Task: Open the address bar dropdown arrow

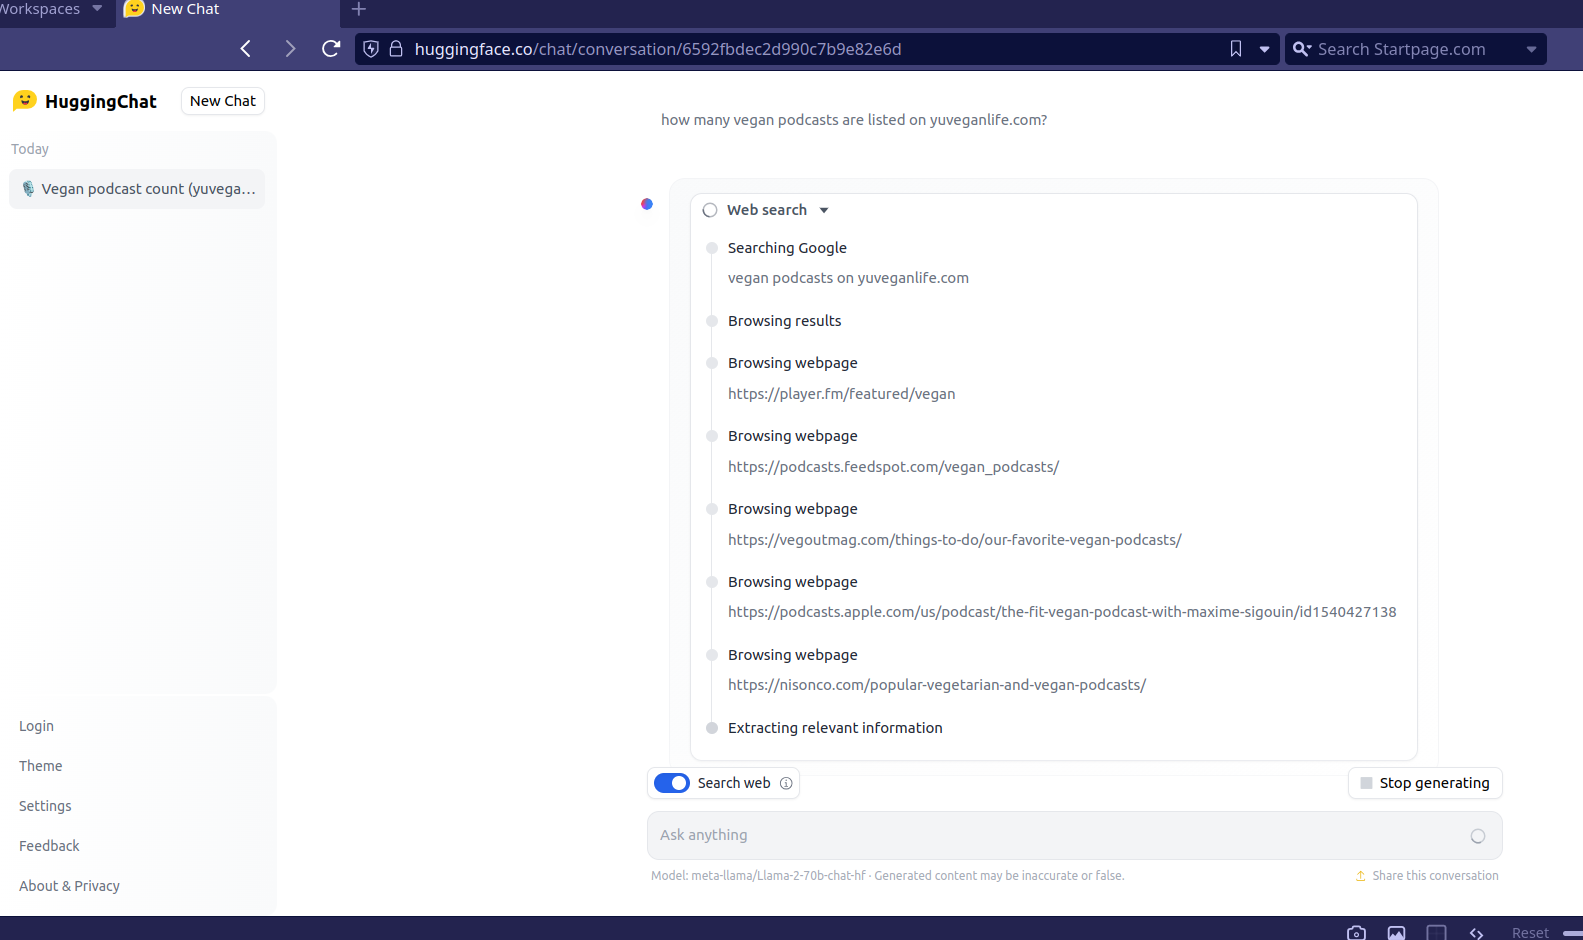Action: [1264, 49]
